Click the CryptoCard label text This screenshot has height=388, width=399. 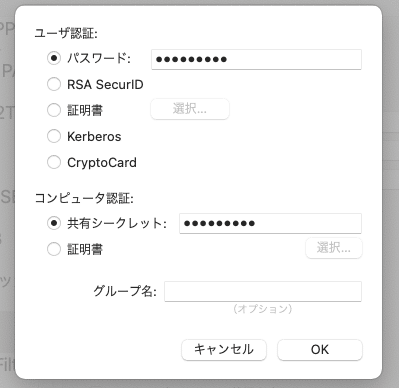click(x=102, y=163)
